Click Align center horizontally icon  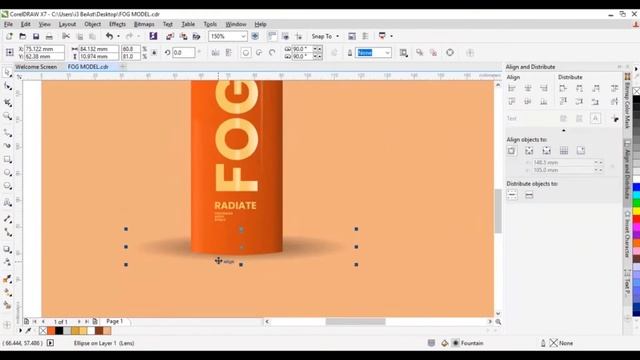coord(528,88)
